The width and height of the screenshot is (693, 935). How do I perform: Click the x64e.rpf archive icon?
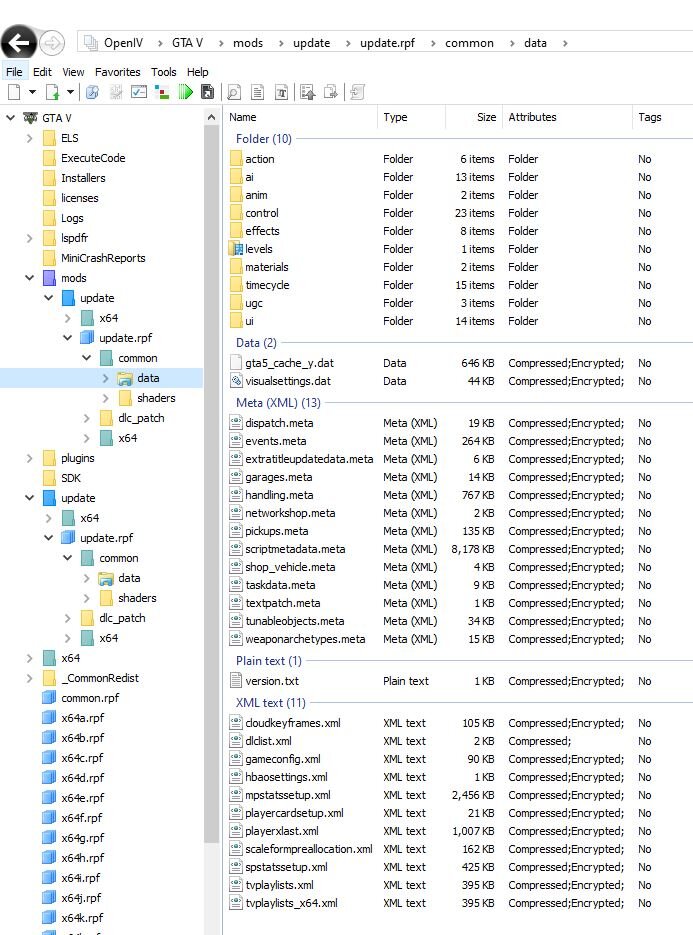49,798
